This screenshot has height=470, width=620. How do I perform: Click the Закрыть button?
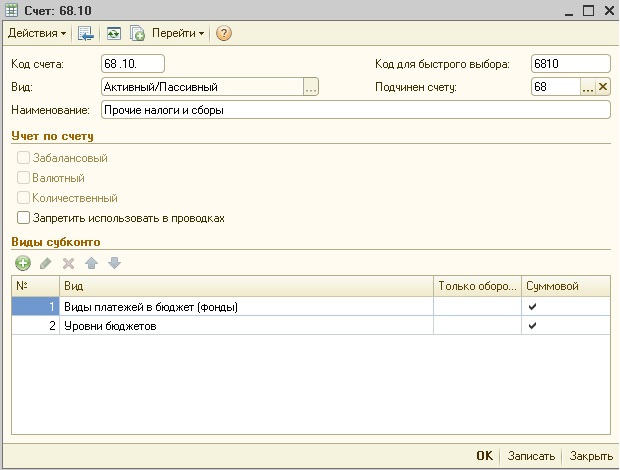point(591,456)
